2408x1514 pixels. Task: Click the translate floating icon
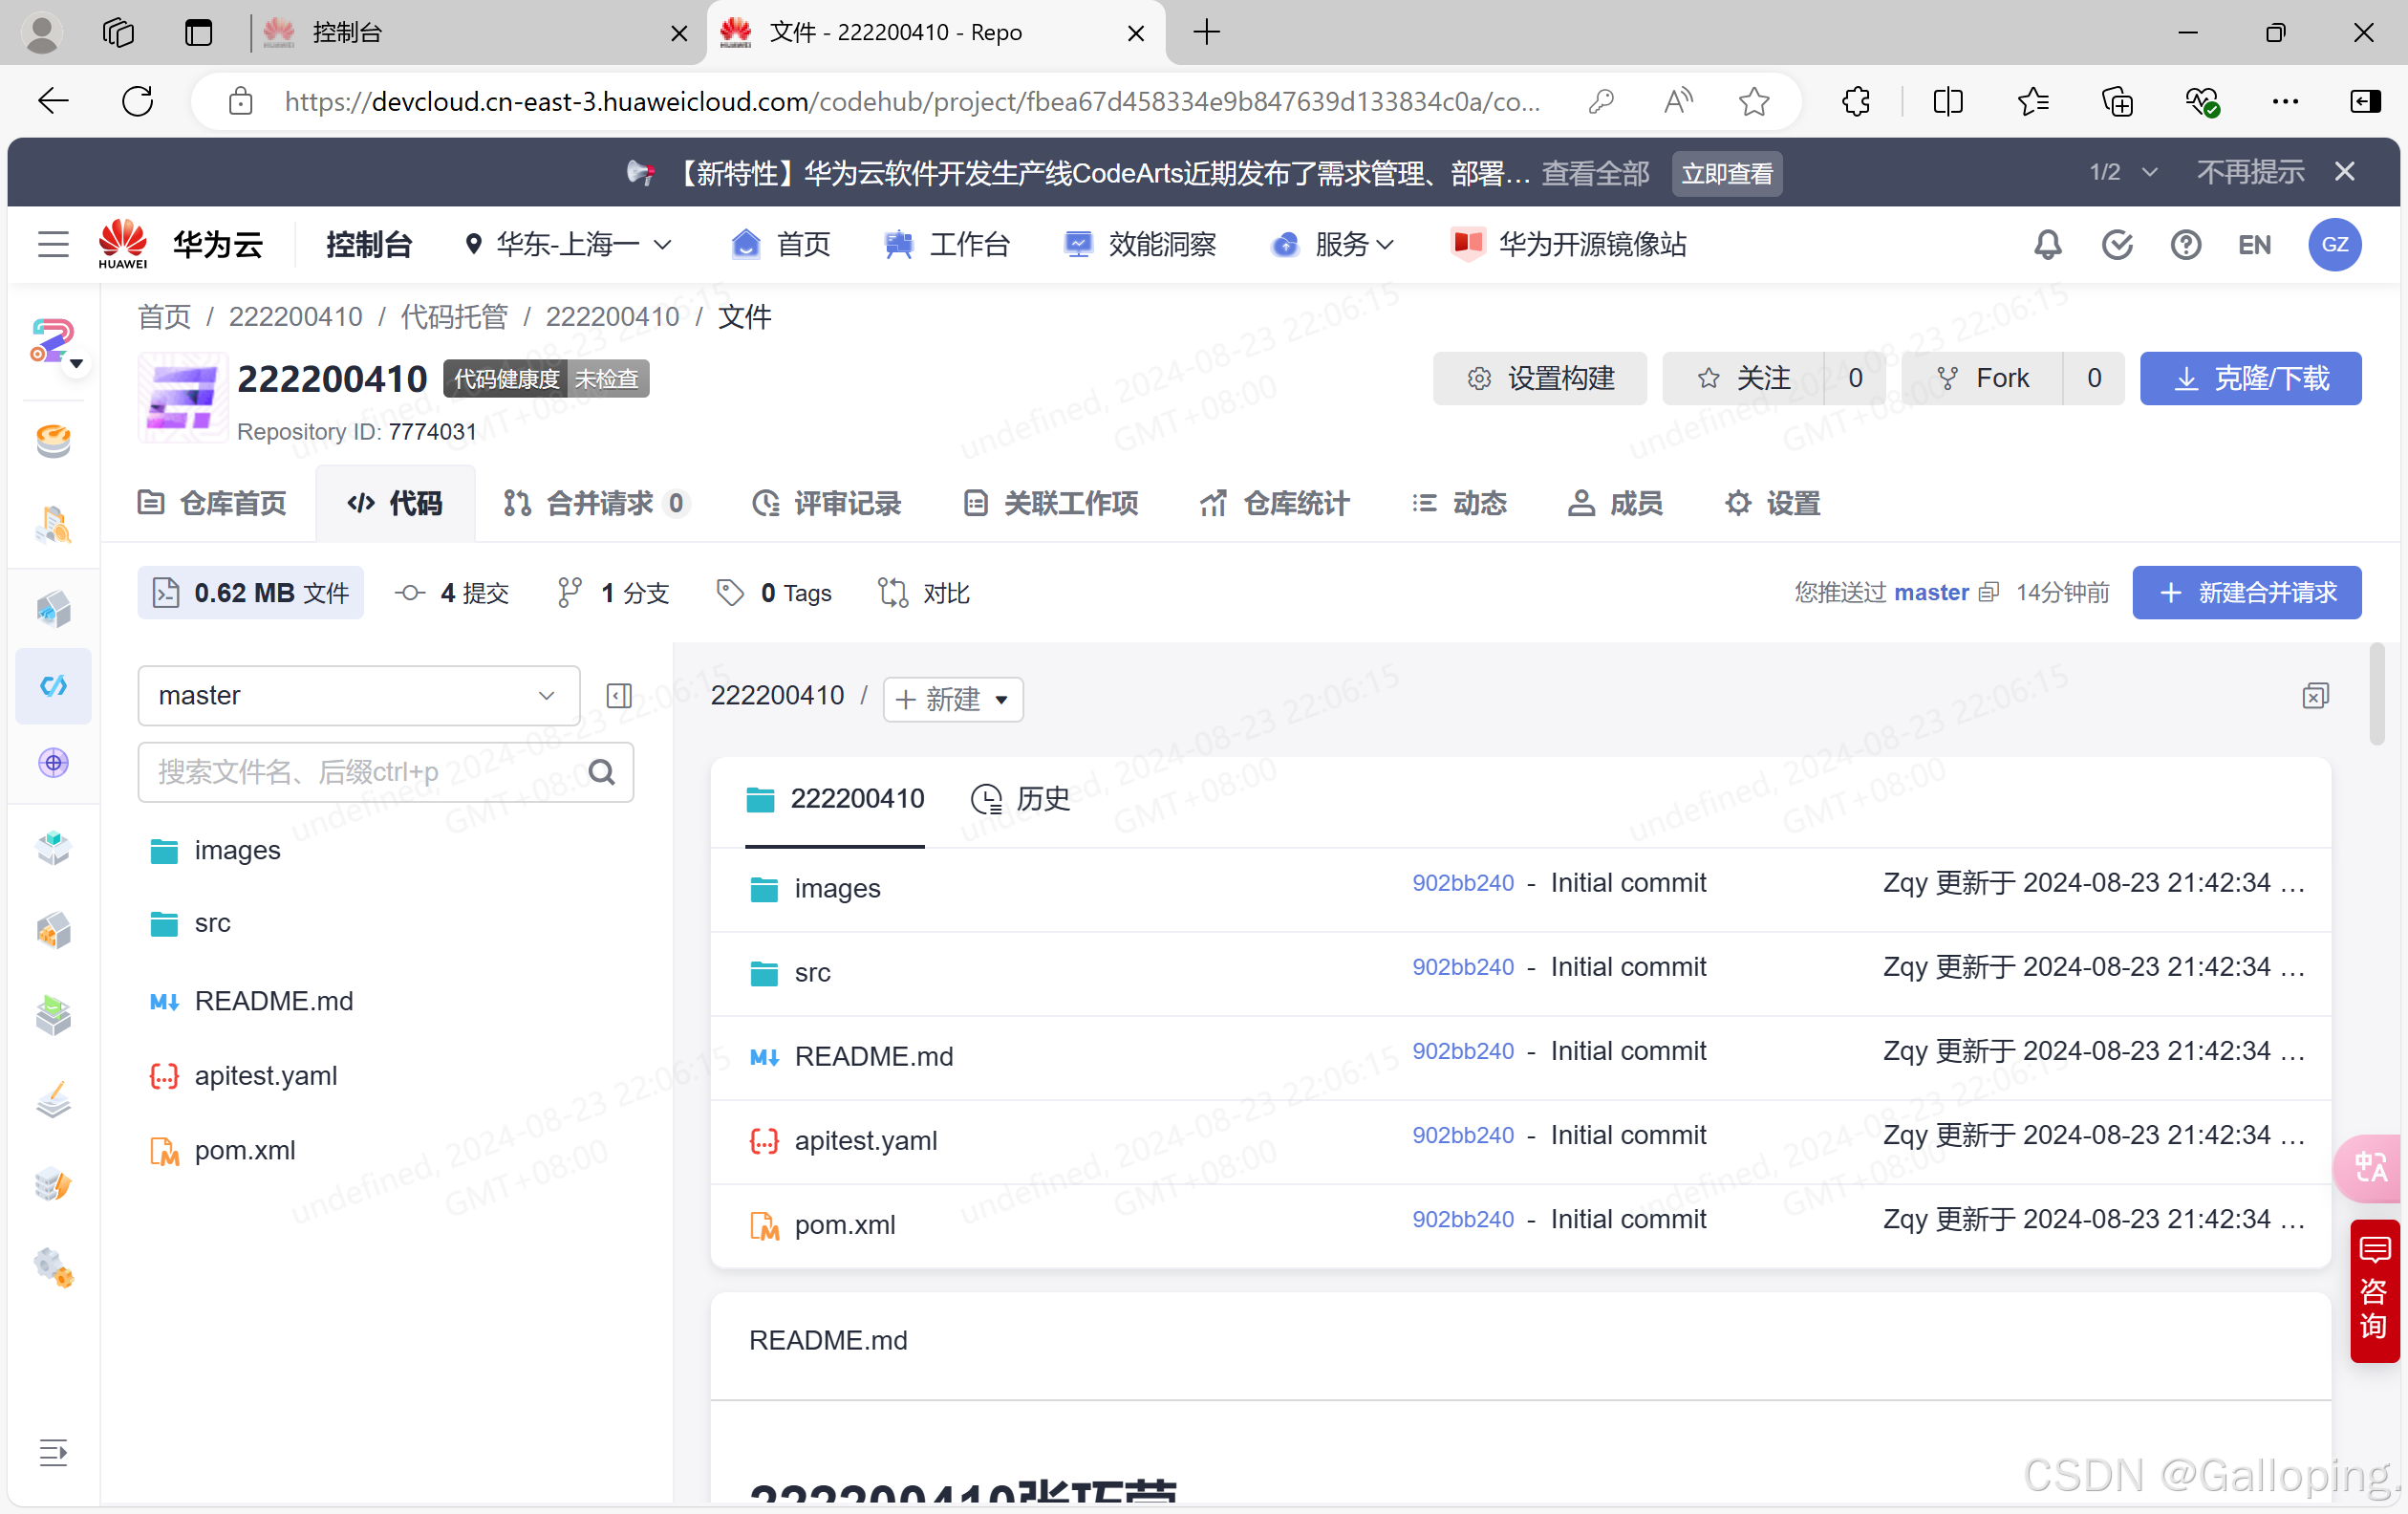(2370, 1167)
